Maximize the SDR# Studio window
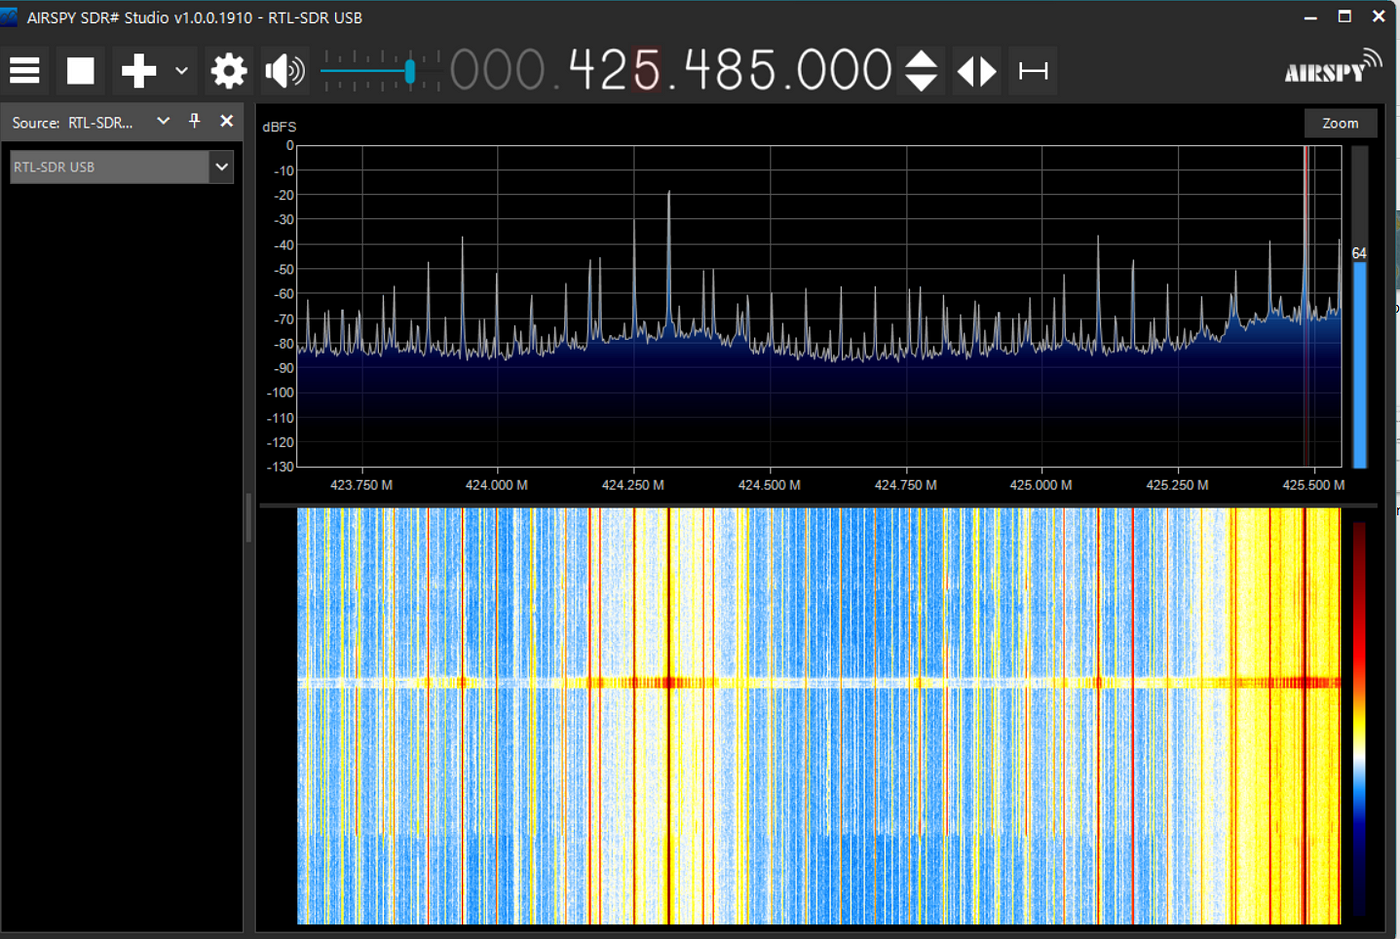This screenshot has height=939, width=1400. tap(1344, 17)
